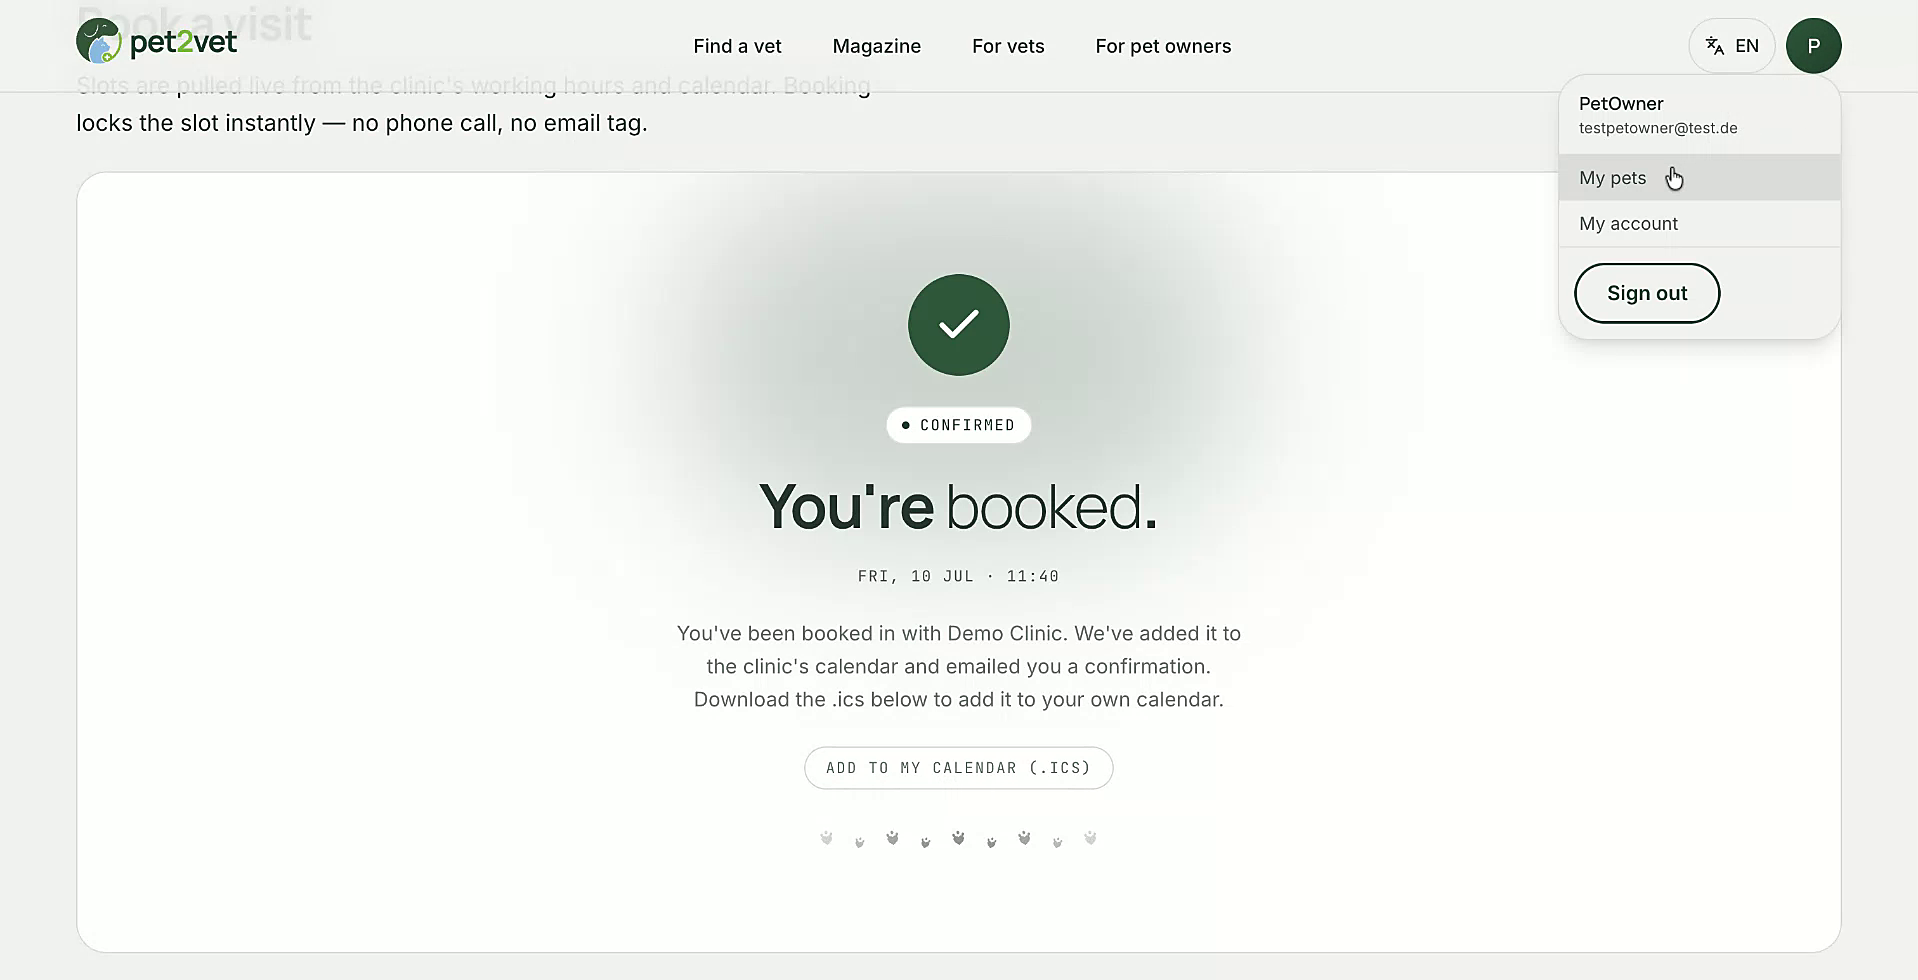Click the pet2vet logo icon
The image size is (1918, 980).
point(99,41)
